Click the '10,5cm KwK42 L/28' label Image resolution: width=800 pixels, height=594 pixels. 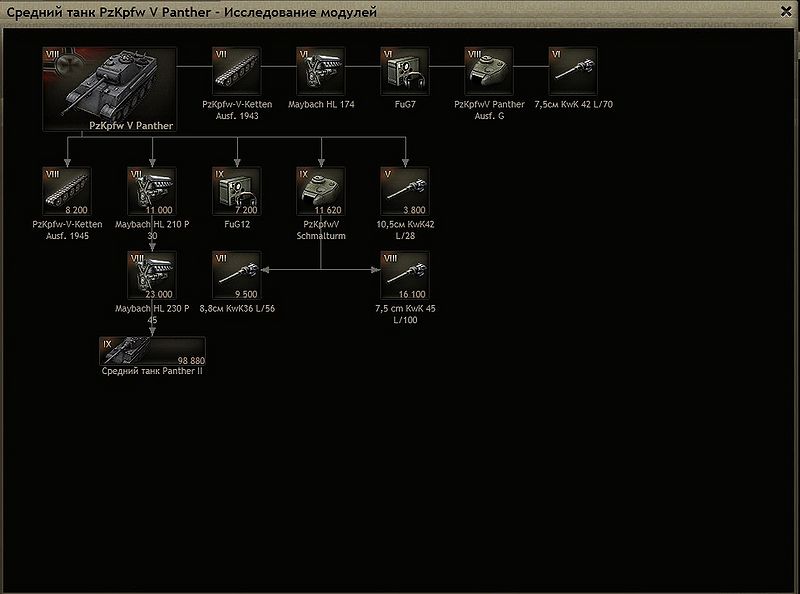405,230
